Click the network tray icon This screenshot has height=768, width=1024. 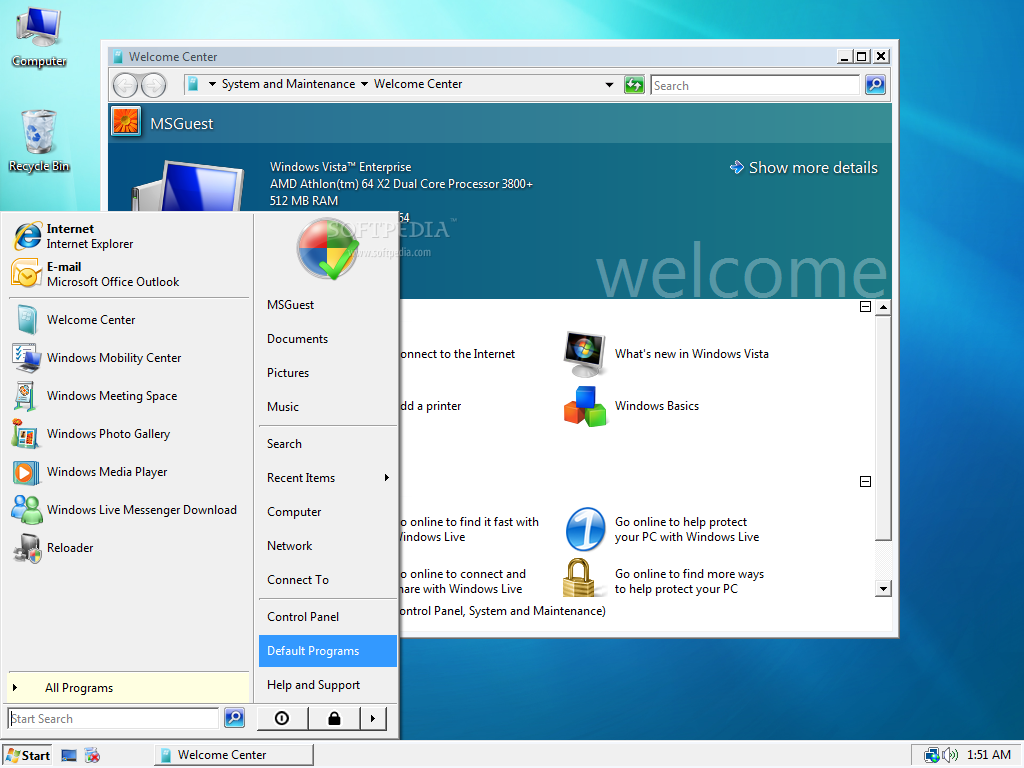(931, 756)
